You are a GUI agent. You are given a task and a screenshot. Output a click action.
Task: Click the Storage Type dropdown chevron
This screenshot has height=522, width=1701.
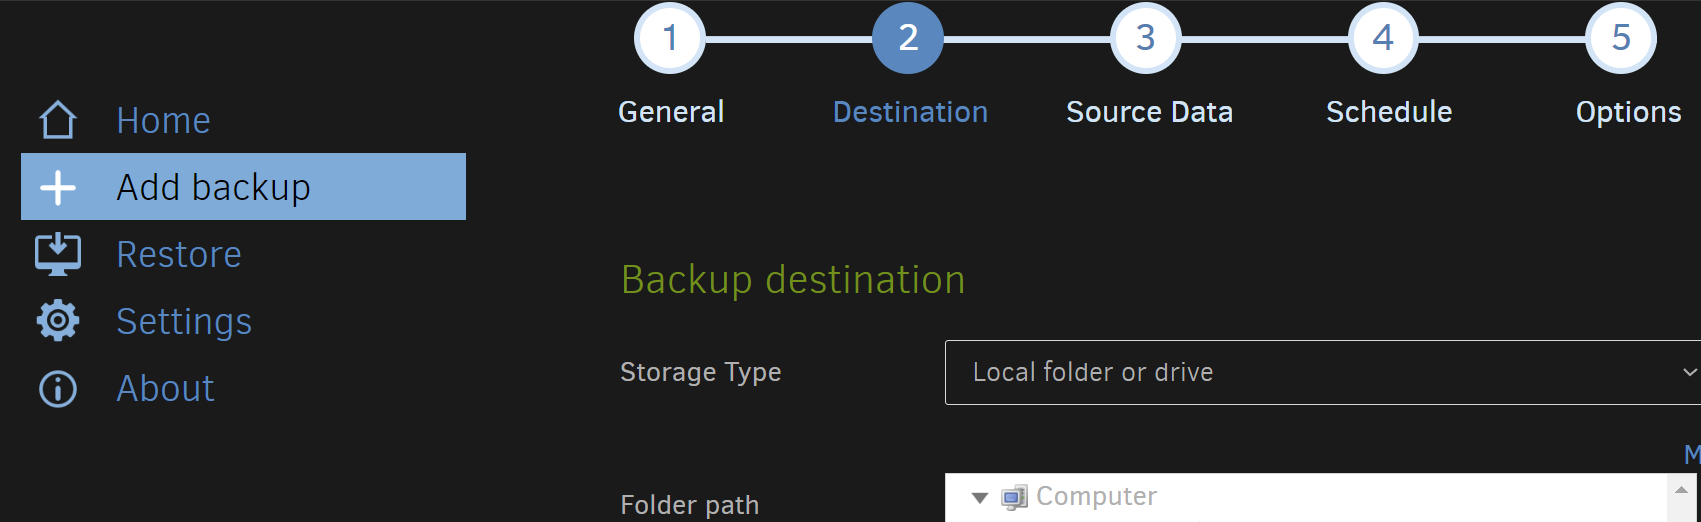click(x=1689, y=372)
